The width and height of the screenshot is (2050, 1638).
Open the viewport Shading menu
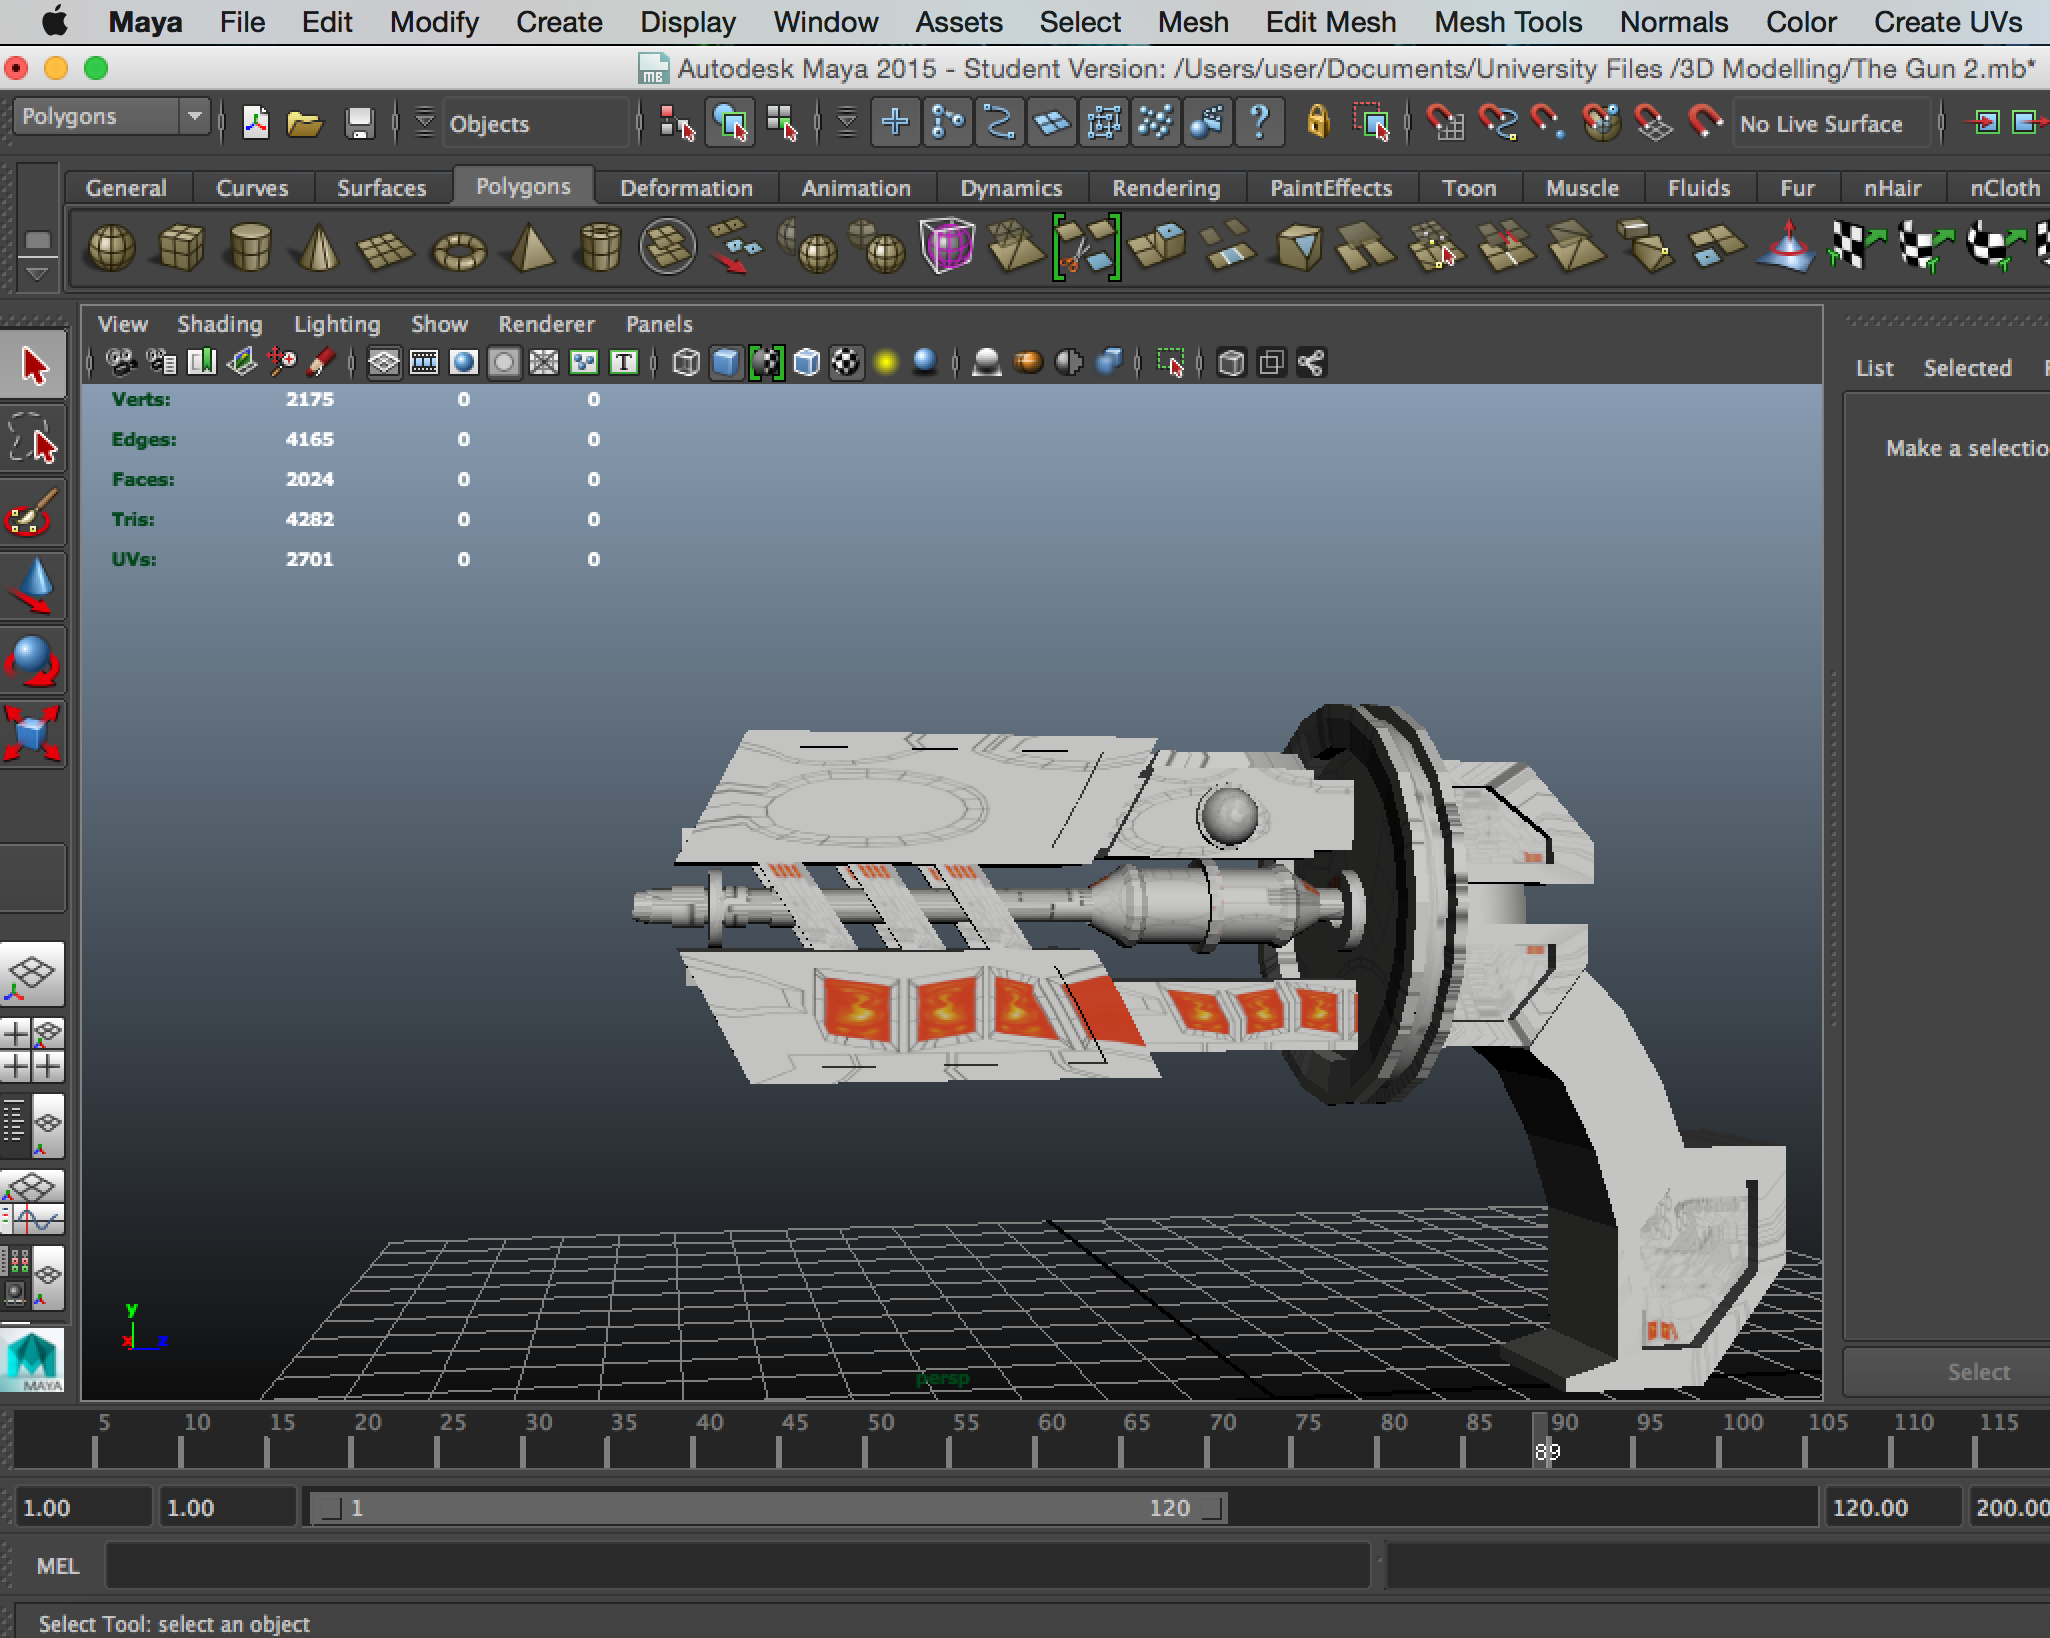[219, 324]
